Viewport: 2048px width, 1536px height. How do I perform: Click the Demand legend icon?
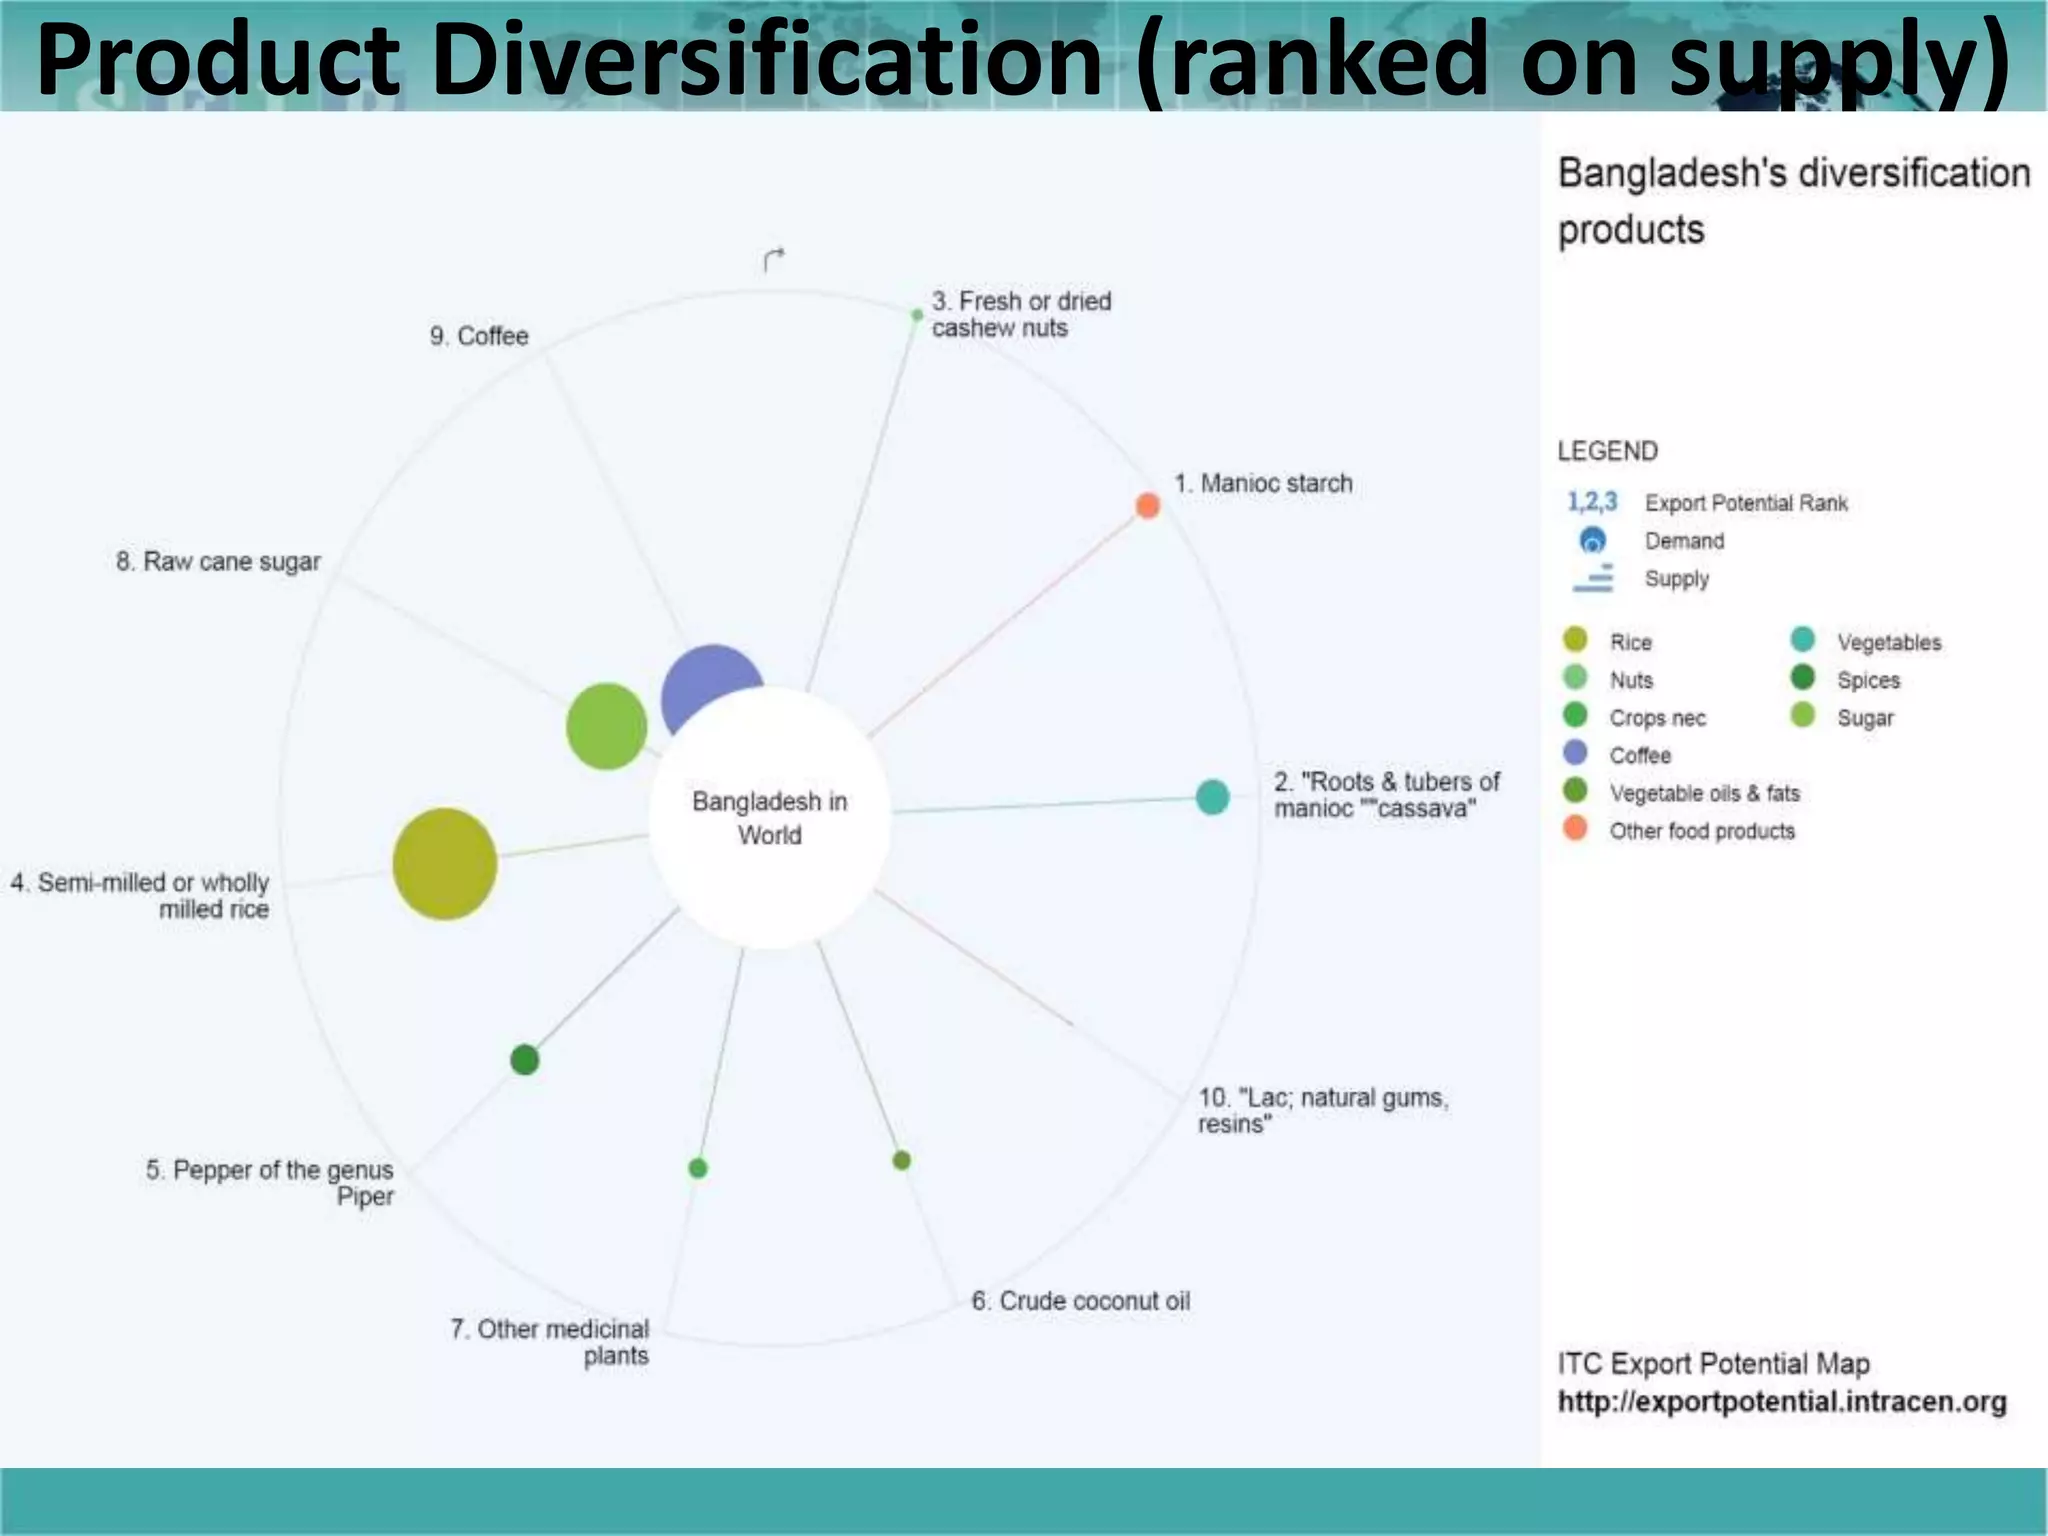[1592, 541]
